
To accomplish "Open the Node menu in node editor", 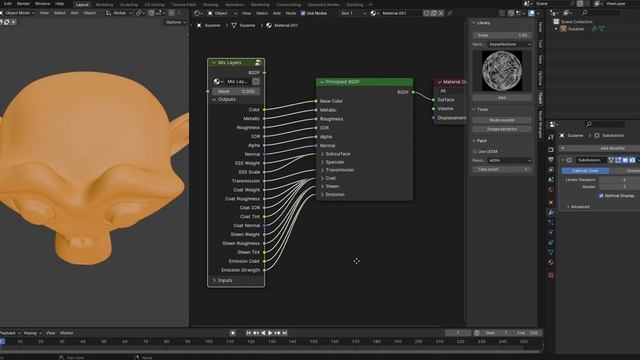I will click(x=291, y=13).
